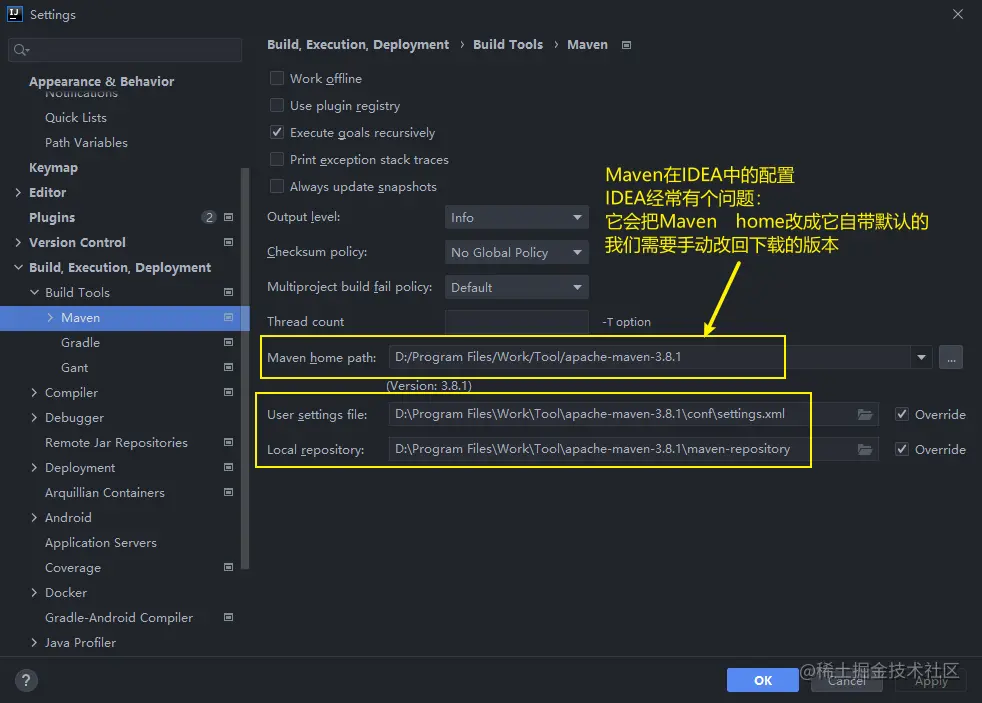
Task: Click project-level icon beside Gant
Action: [x=229, y=367]
